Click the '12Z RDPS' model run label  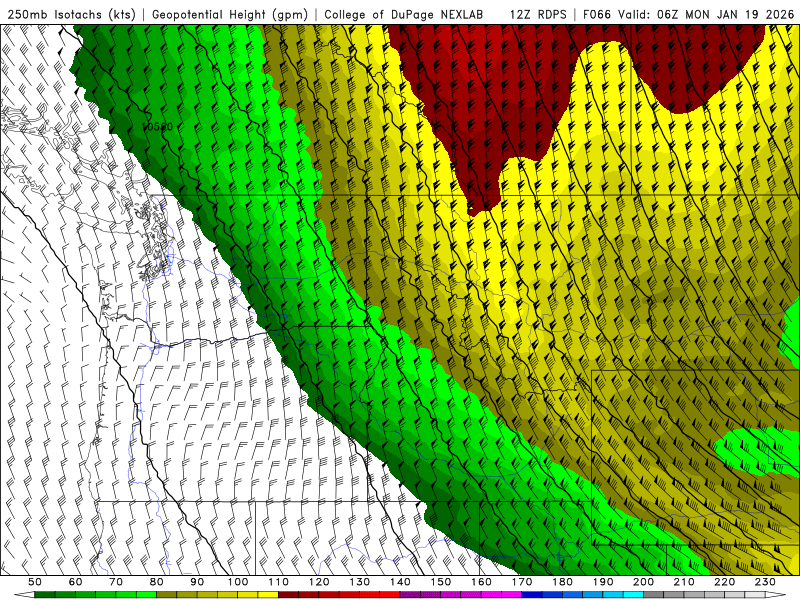tap(538, 15)
